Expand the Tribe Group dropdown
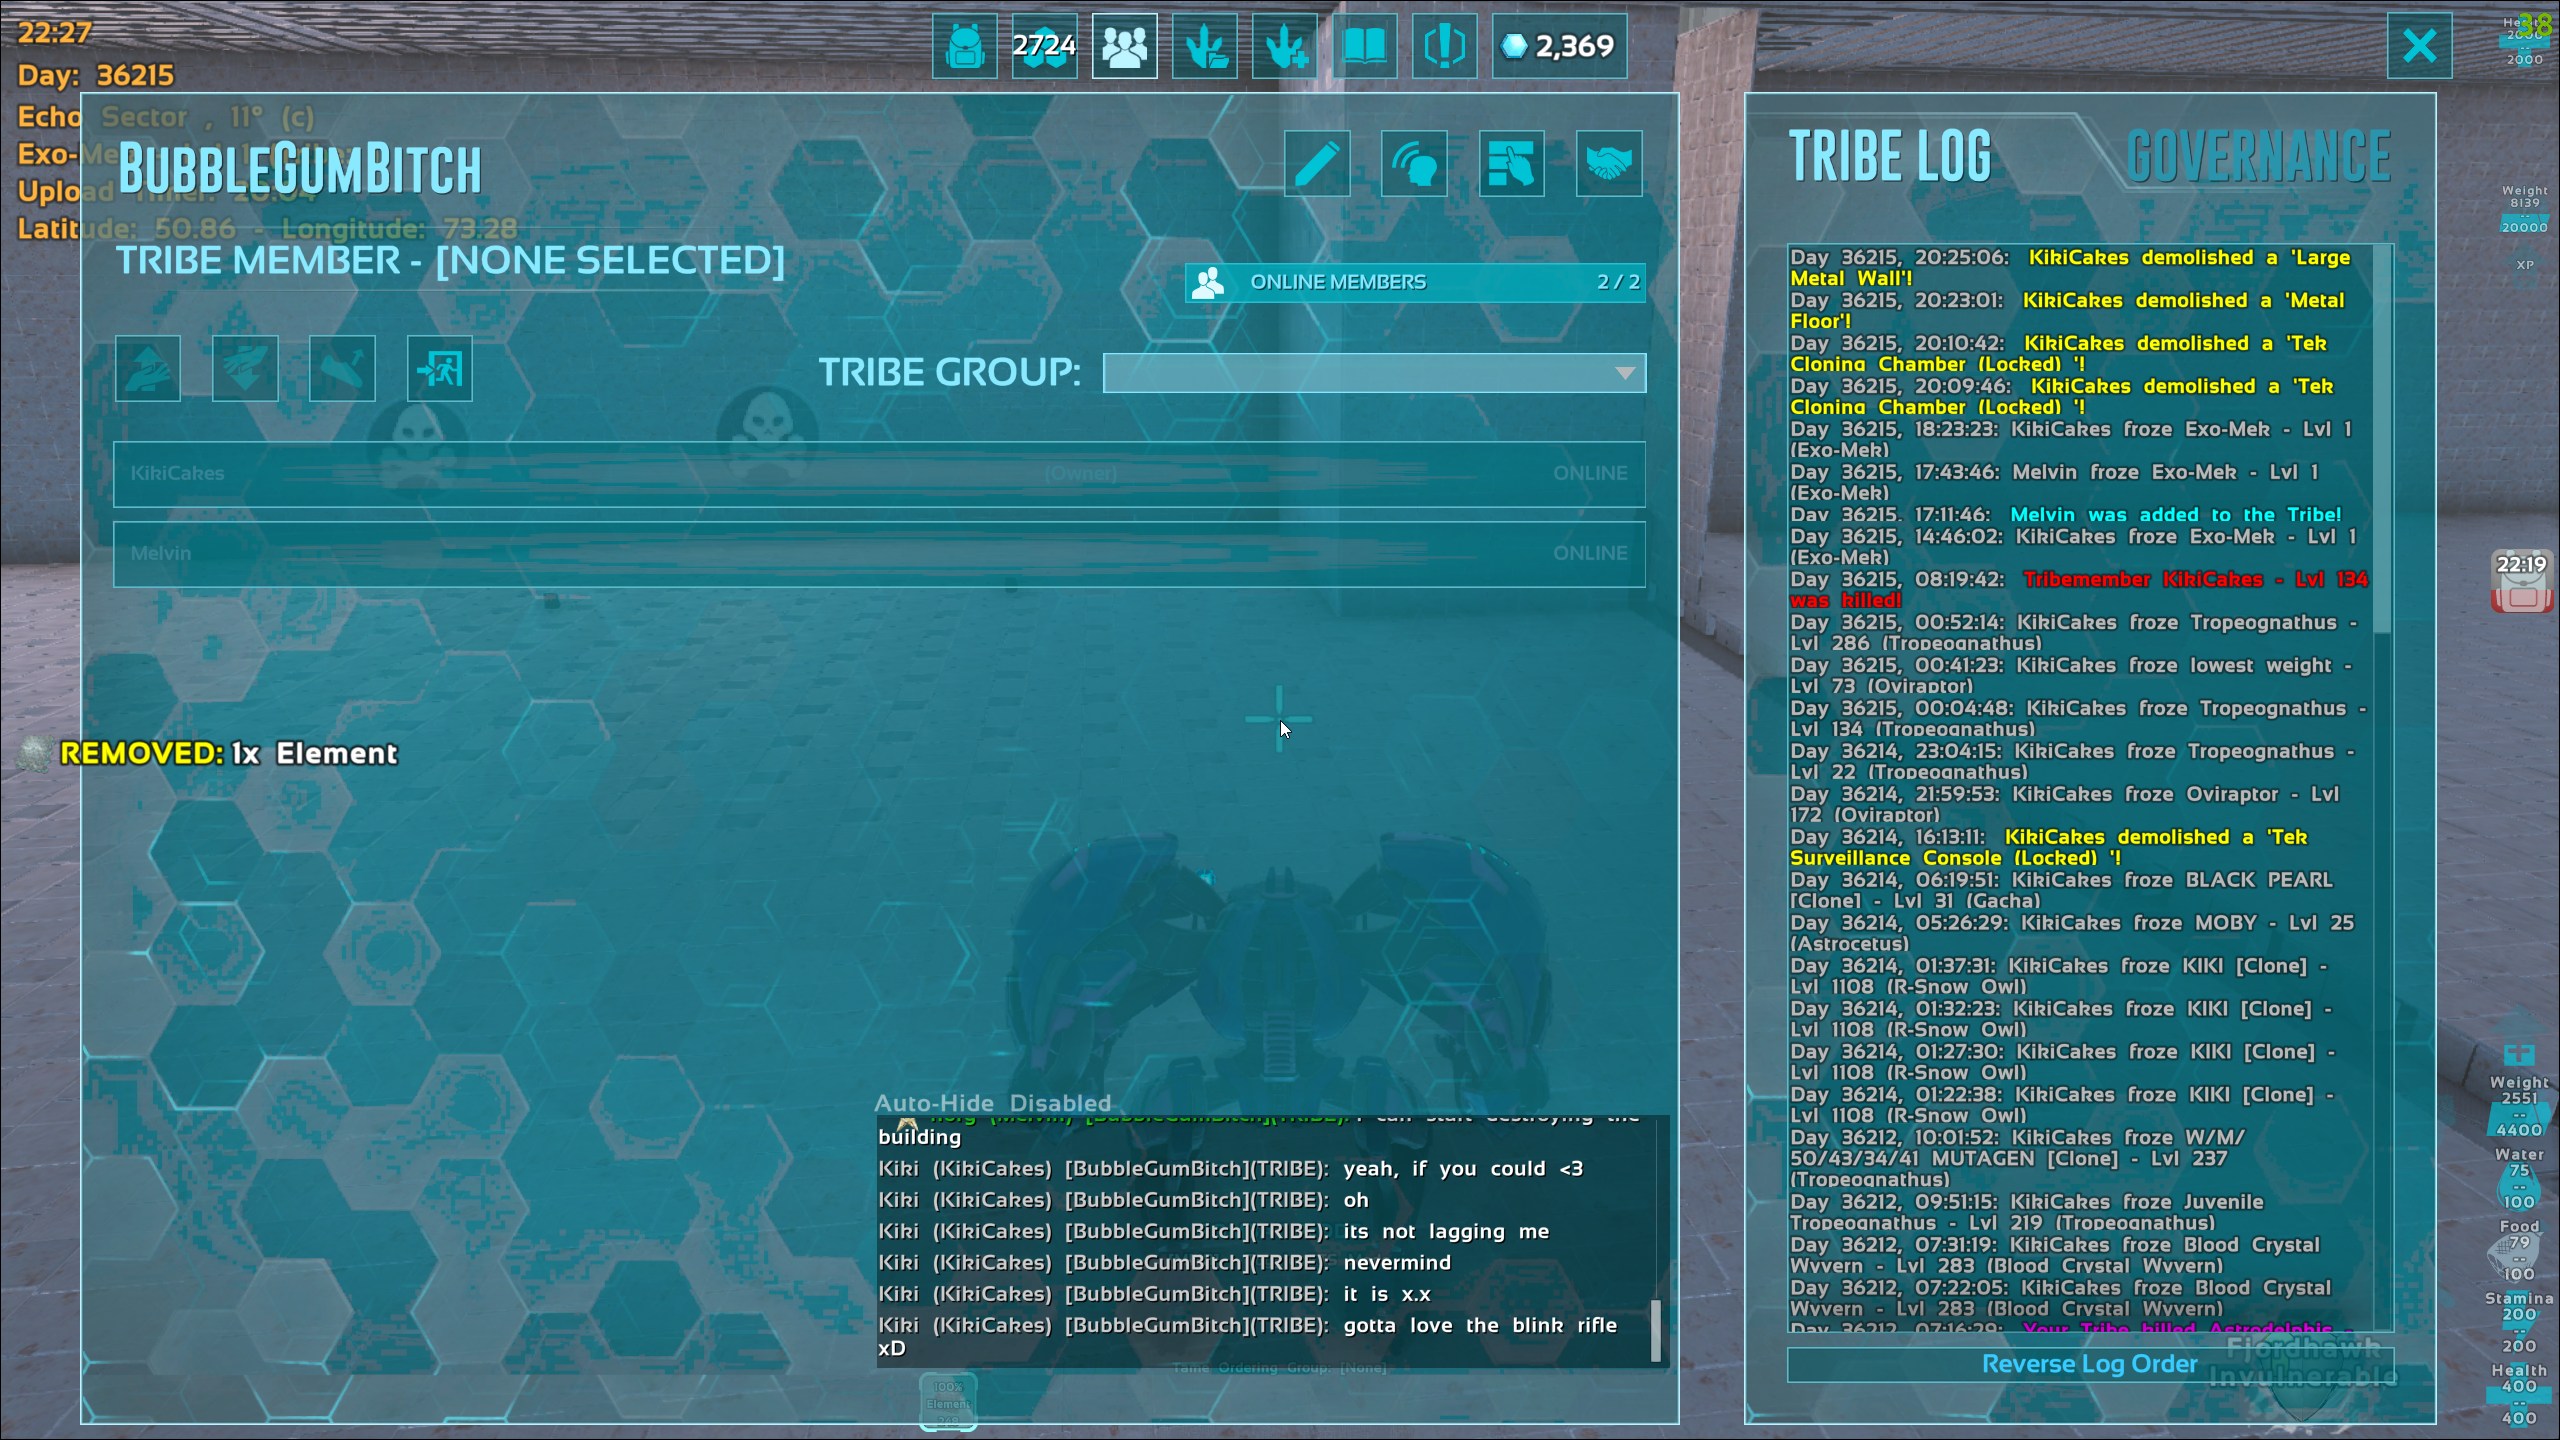Image resolution: width=2560 pixels, height=1440 pixels. tap(1374, 373)
